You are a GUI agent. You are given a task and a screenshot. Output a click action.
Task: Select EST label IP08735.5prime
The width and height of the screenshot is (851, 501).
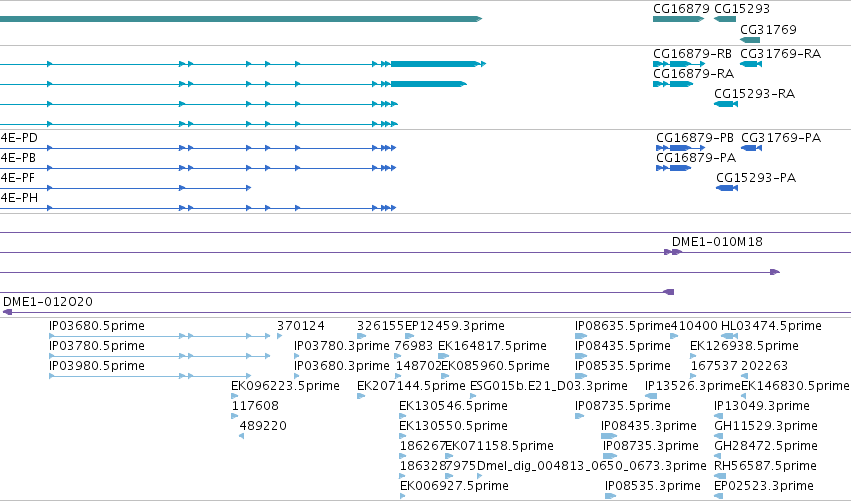(623, 406)
